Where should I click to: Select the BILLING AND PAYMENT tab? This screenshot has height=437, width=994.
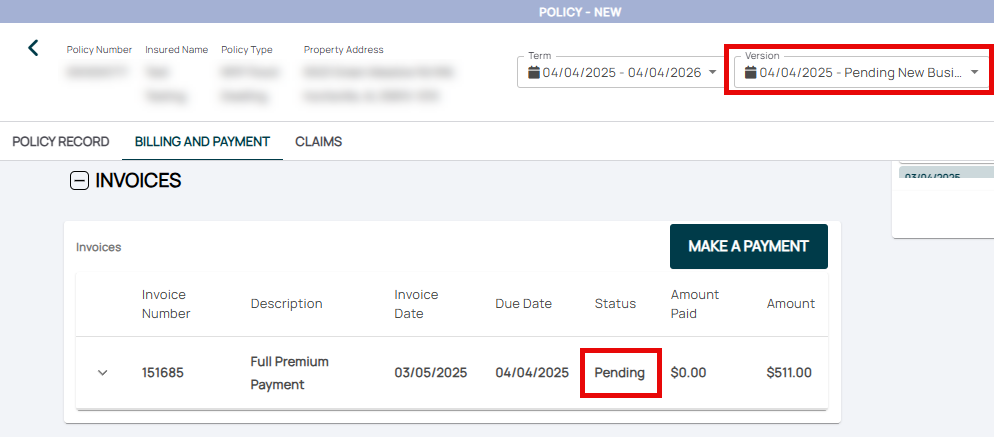202,142
